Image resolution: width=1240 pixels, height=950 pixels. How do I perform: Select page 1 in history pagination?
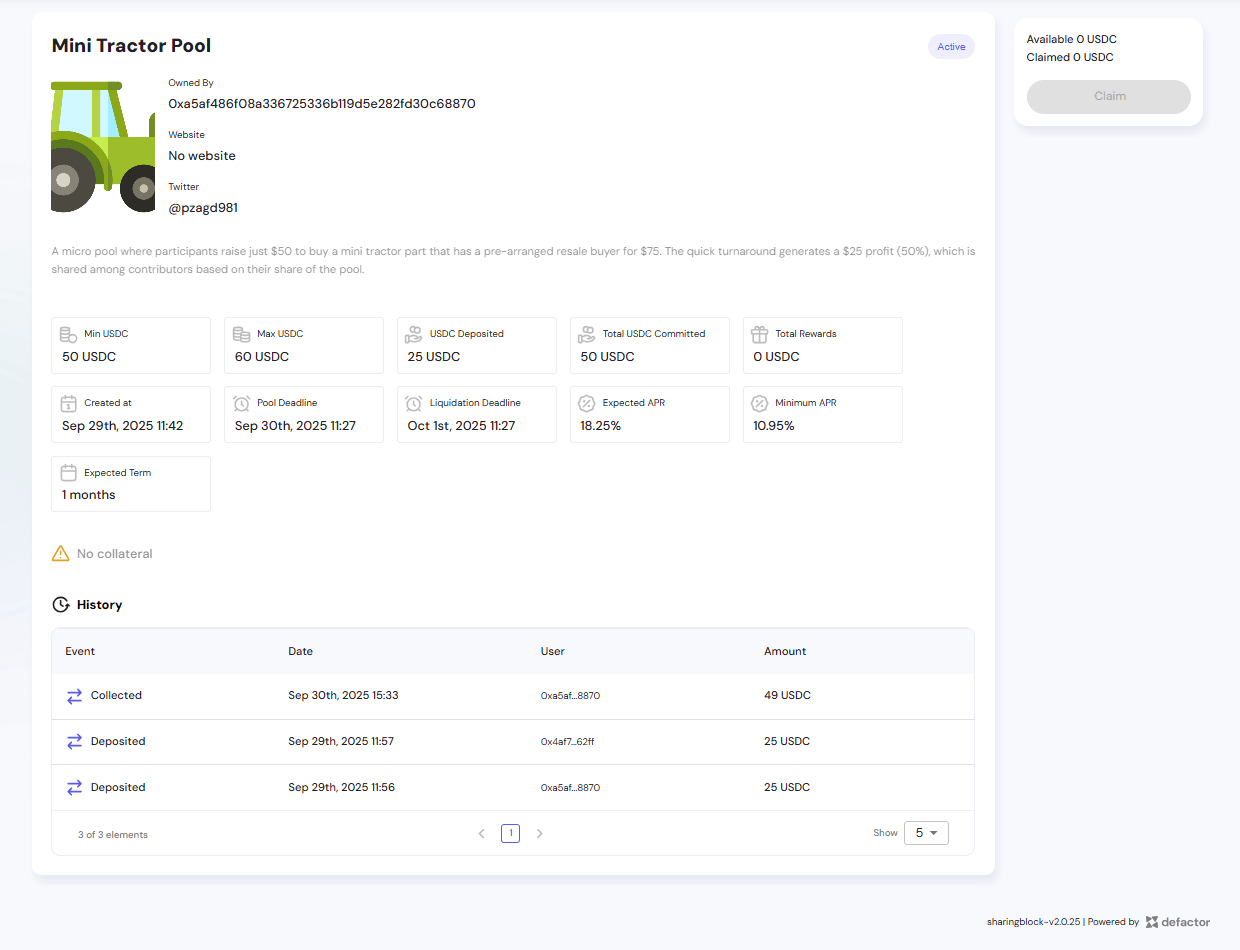coord(510,833)
